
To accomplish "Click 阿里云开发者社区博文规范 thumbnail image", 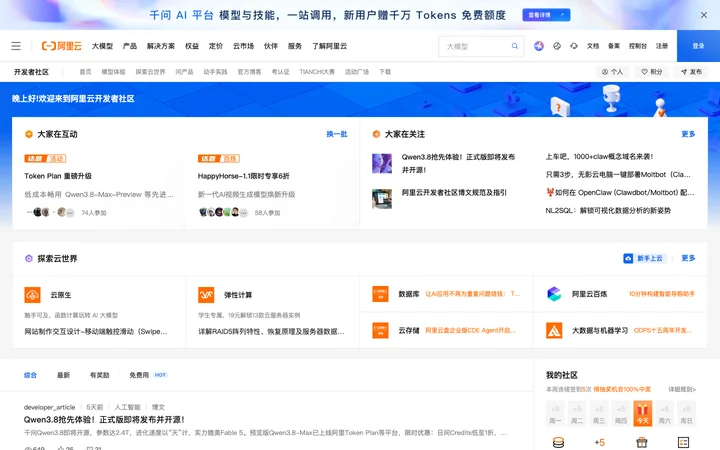I will [x=382, y=199].
